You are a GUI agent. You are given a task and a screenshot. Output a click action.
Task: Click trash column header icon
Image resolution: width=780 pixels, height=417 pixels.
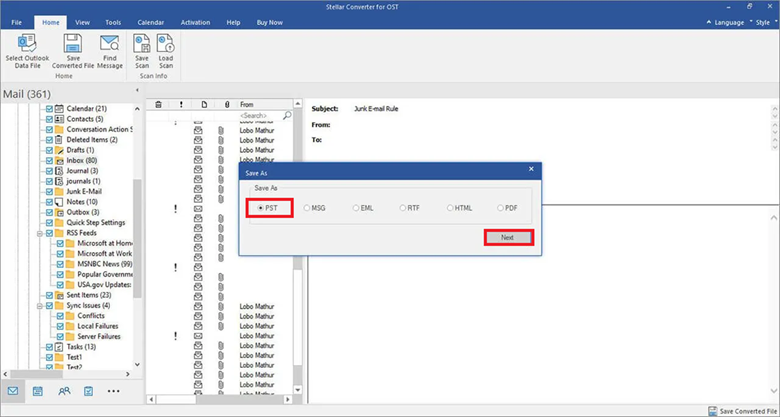[x=158, y=104]
